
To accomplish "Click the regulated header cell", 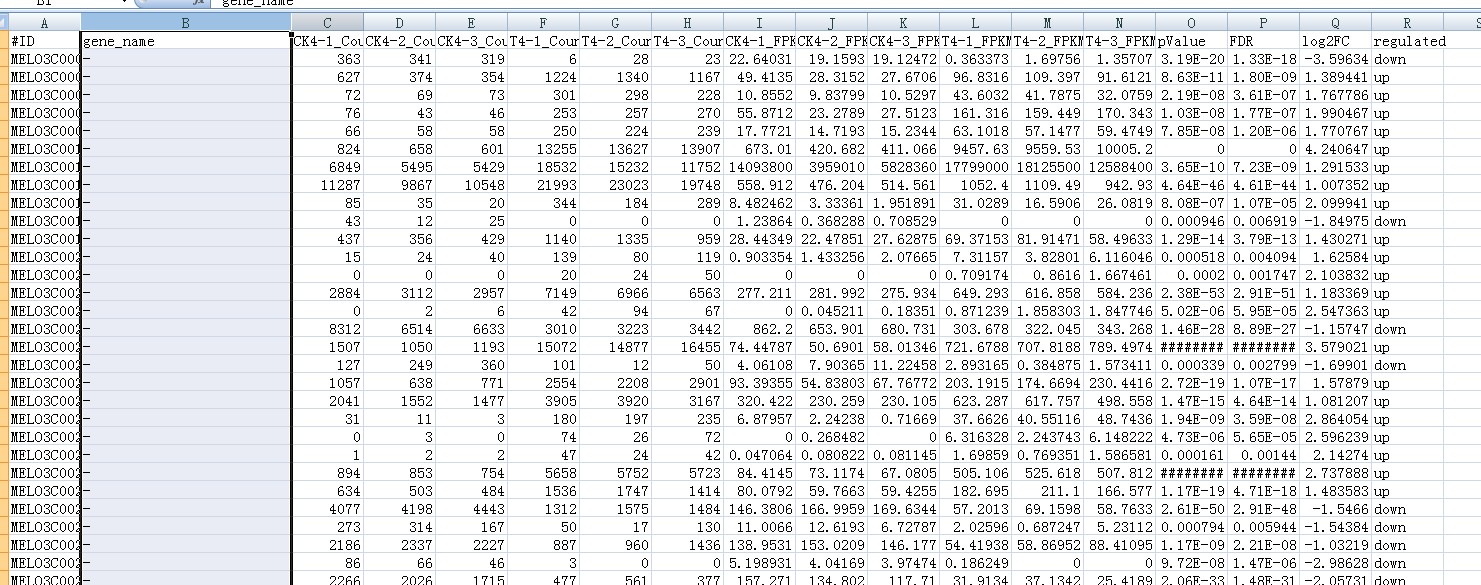I will click(x=1407, y=41).
